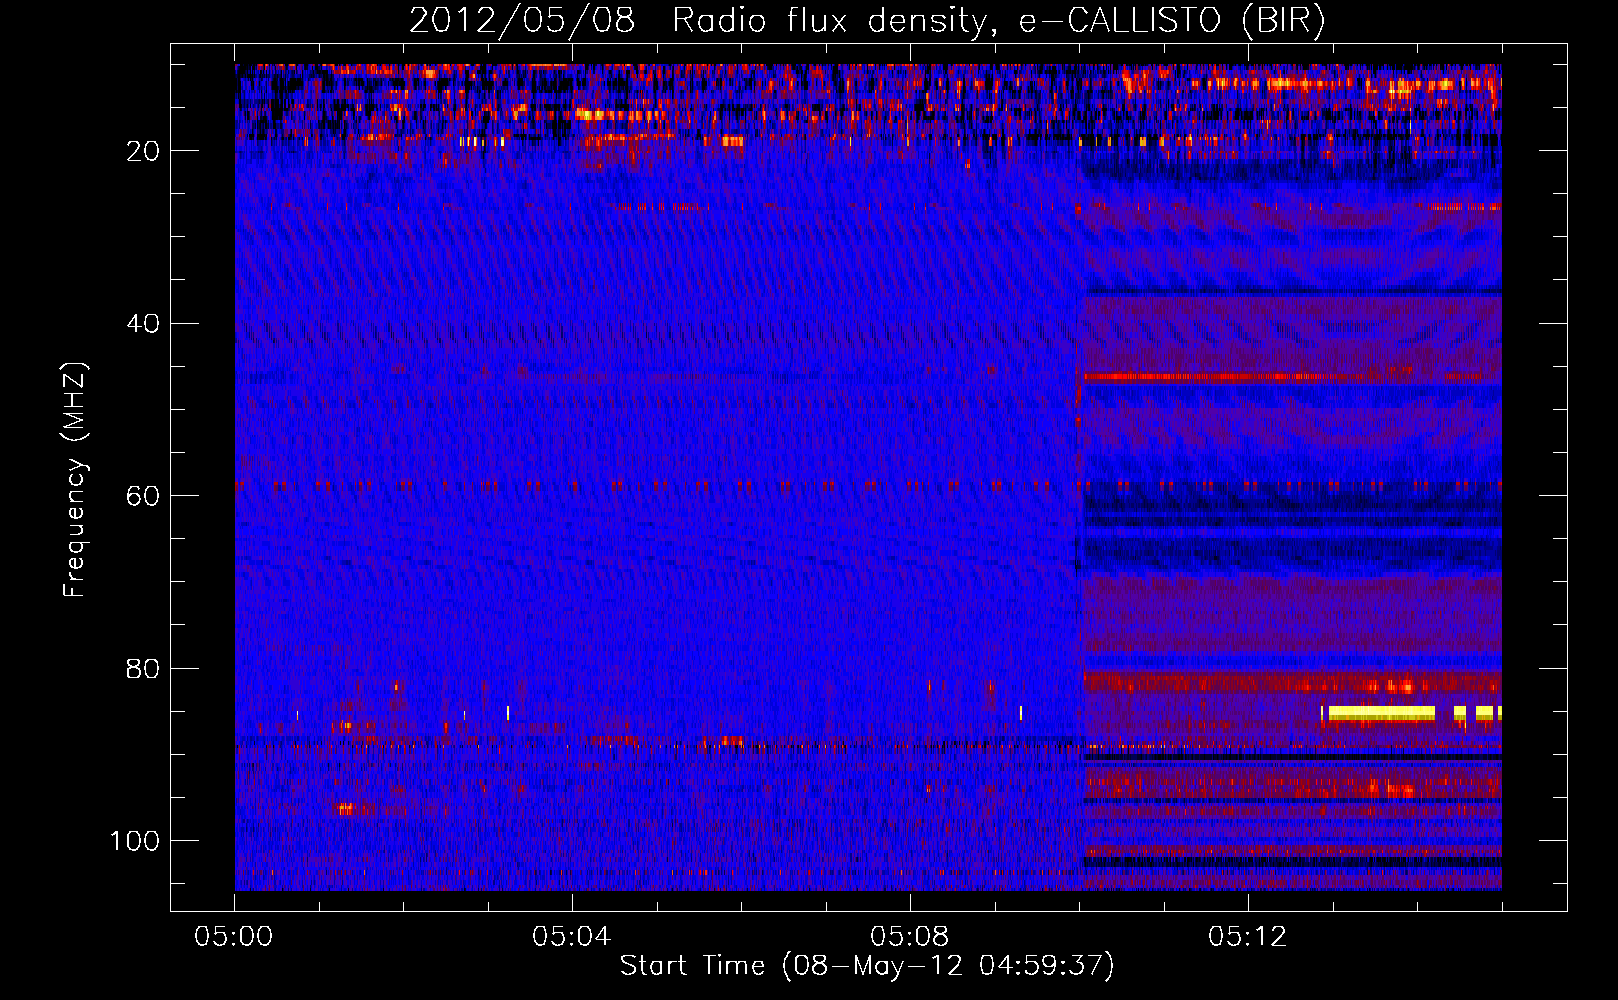This screenshot has width=1618, height=1000.
Task: Click the 40 frequency tick label
Action: coord(144,324)
